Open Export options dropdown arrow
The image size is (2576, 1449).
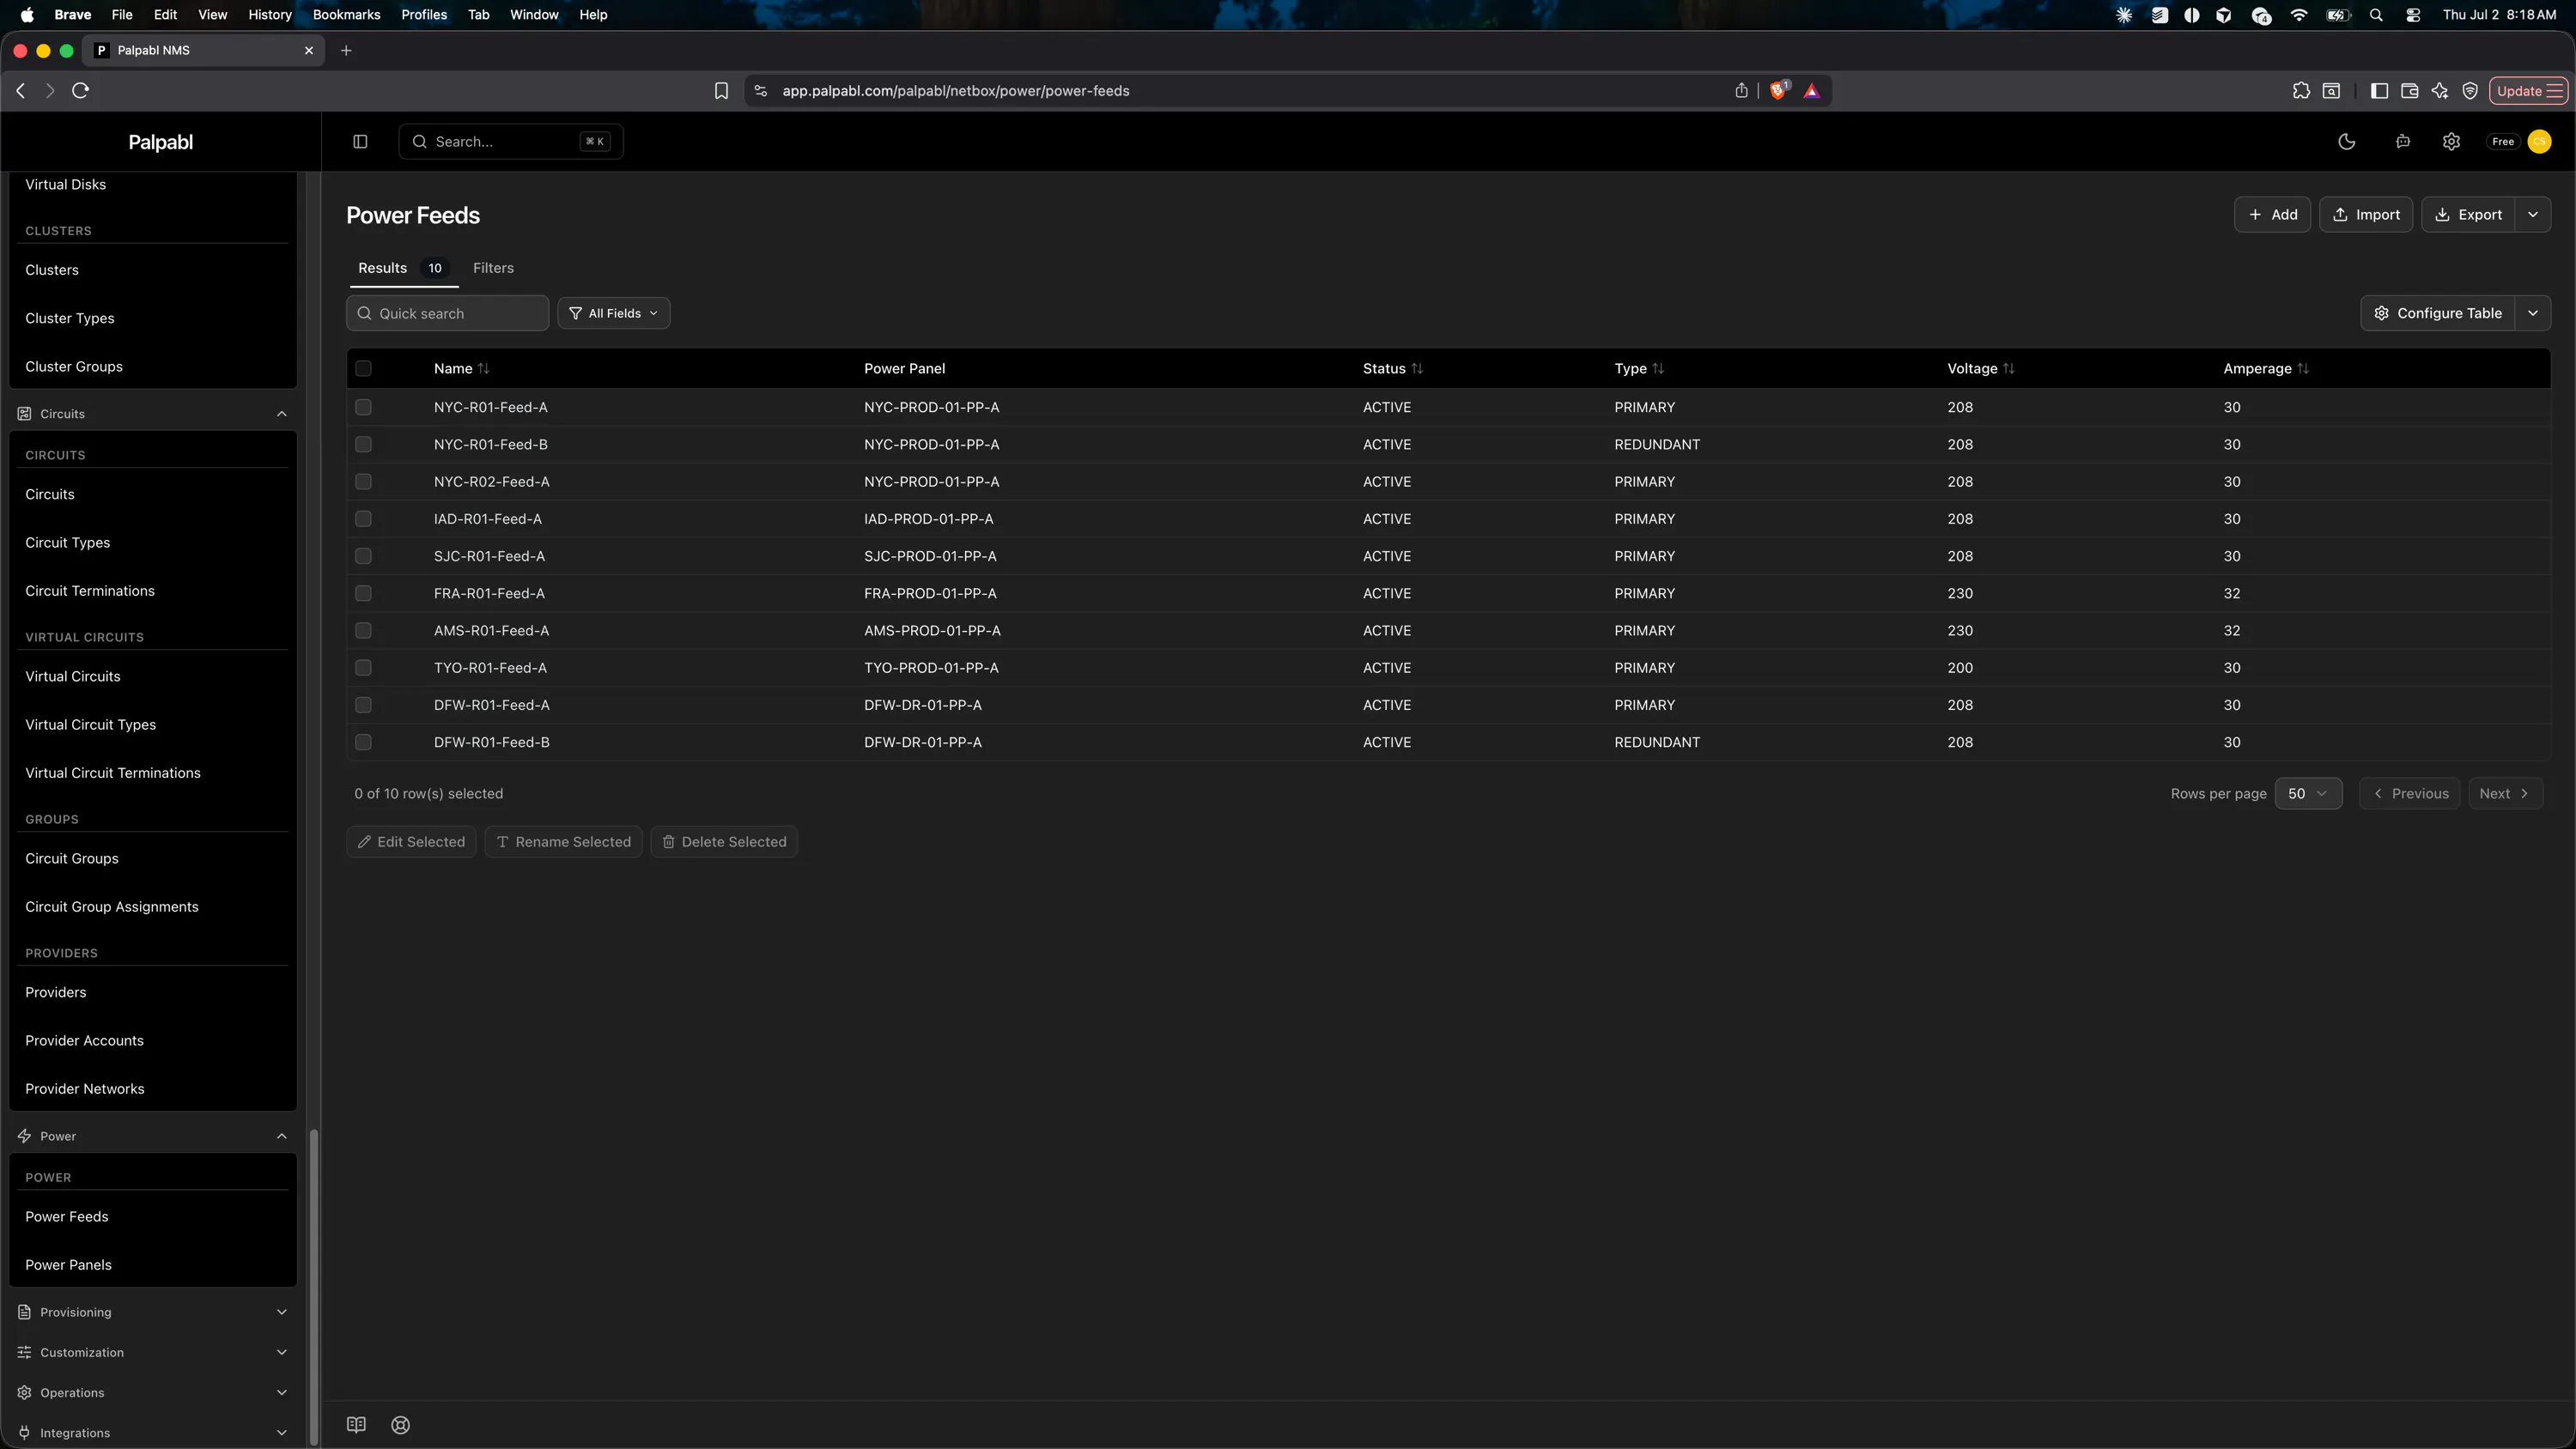pyautogui.click(x=2532, y=215)
